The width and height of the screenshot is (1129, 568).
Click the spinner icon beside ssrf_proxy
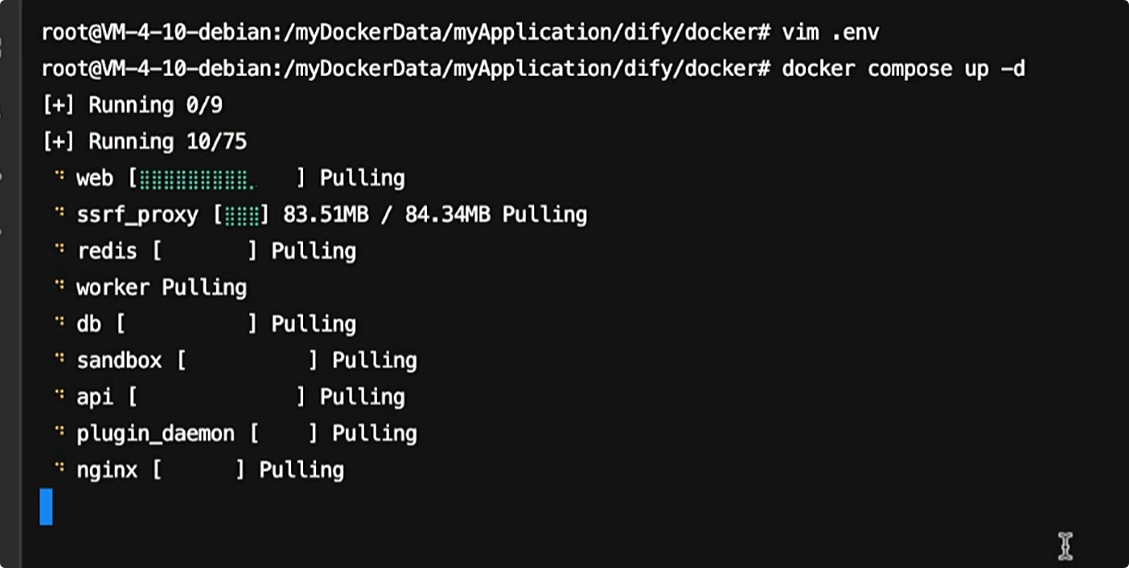tap(60, 214)
